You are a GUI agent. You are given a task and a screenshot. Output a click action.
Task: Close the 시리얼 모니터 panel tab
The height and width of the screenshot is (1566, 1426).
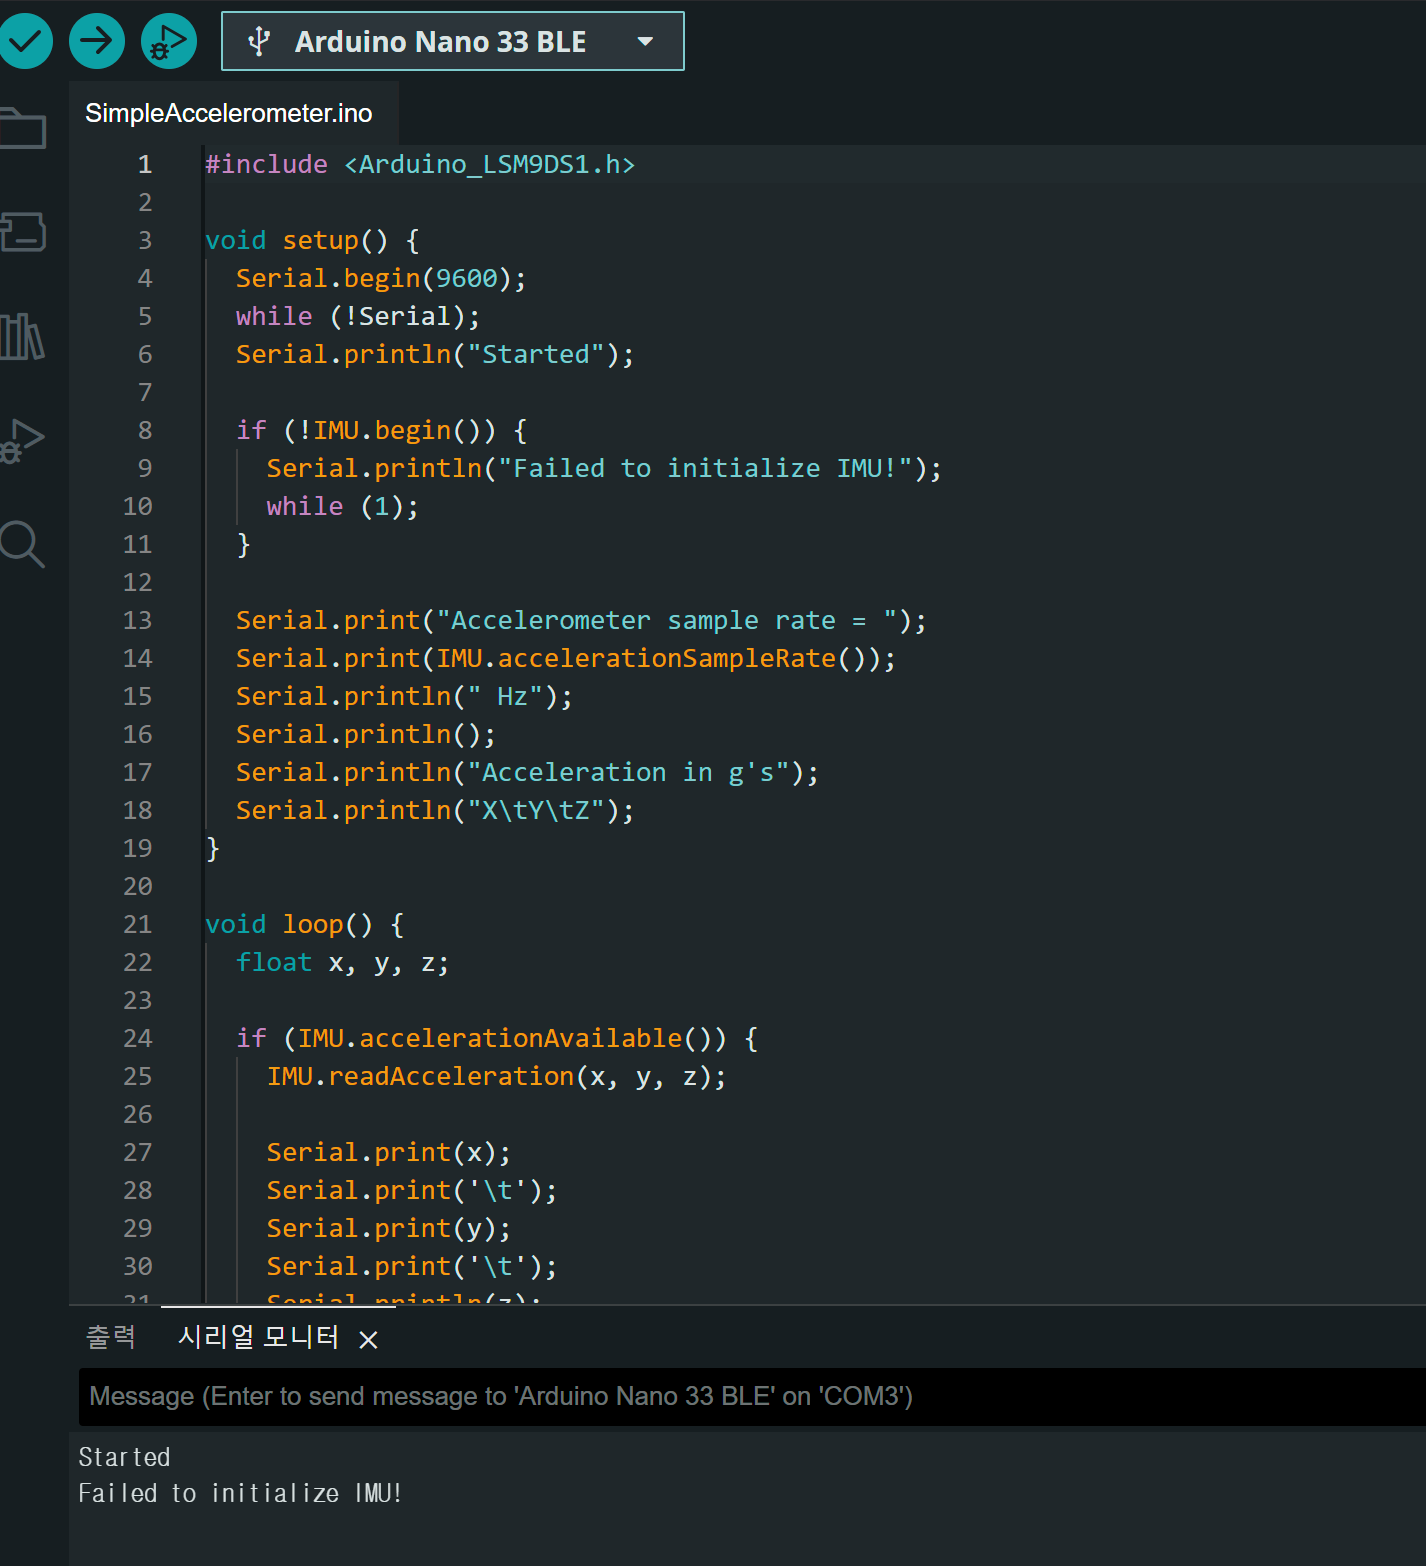(368, 1340)
